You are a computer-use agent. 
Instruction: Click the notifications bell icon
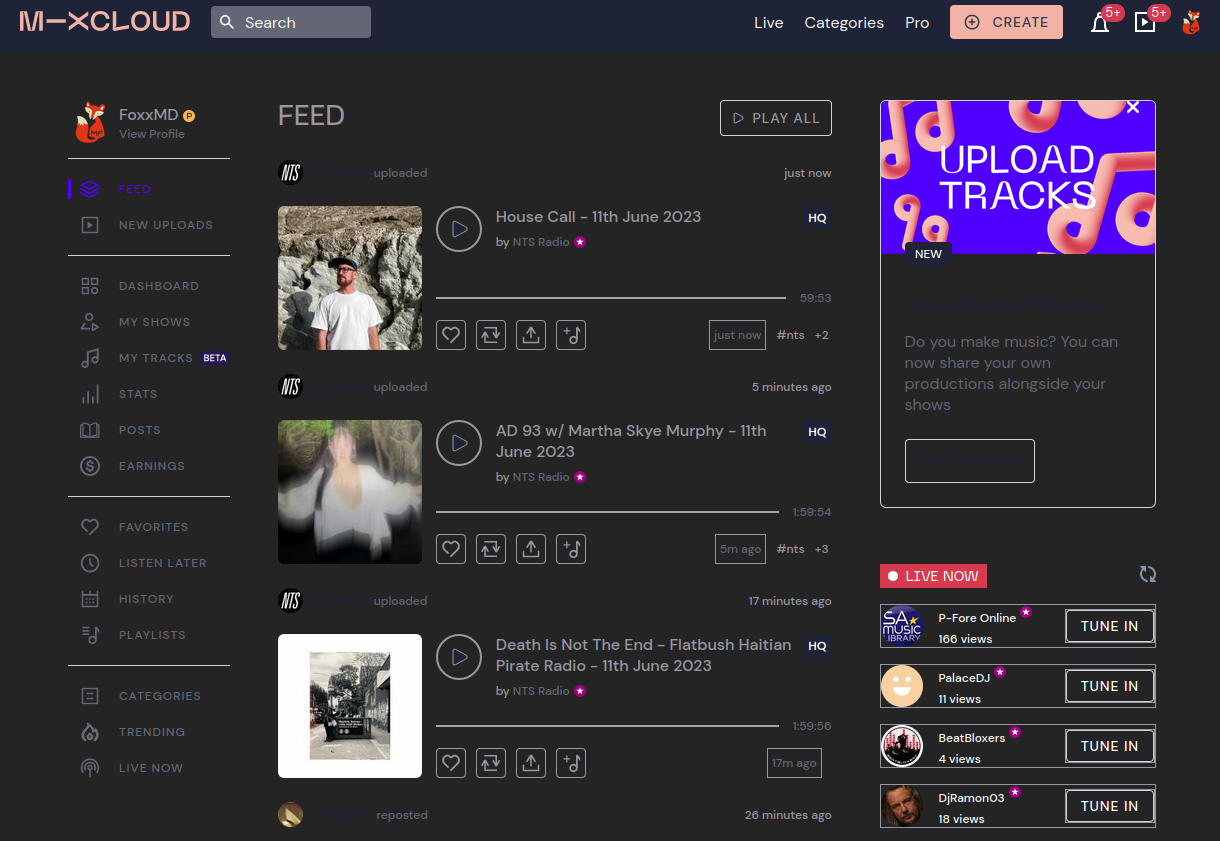pos(1100,22)
